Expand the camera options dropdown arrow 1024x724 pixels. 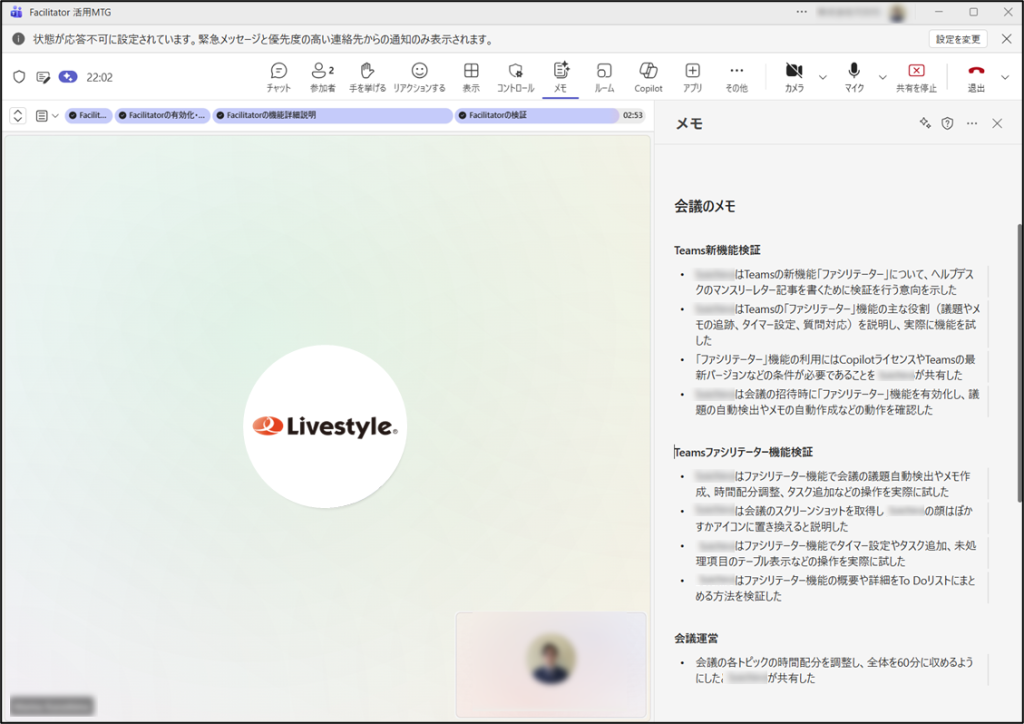coord(823,77)
